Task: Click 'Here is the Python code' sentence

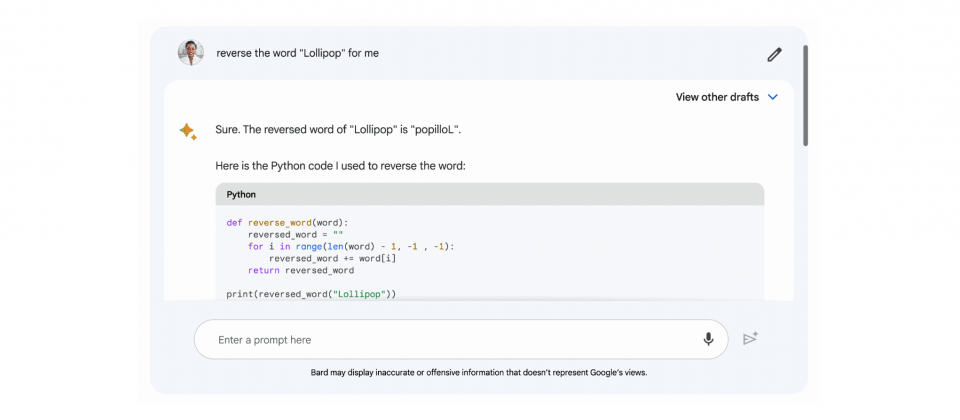Action: tap(340, 165)
